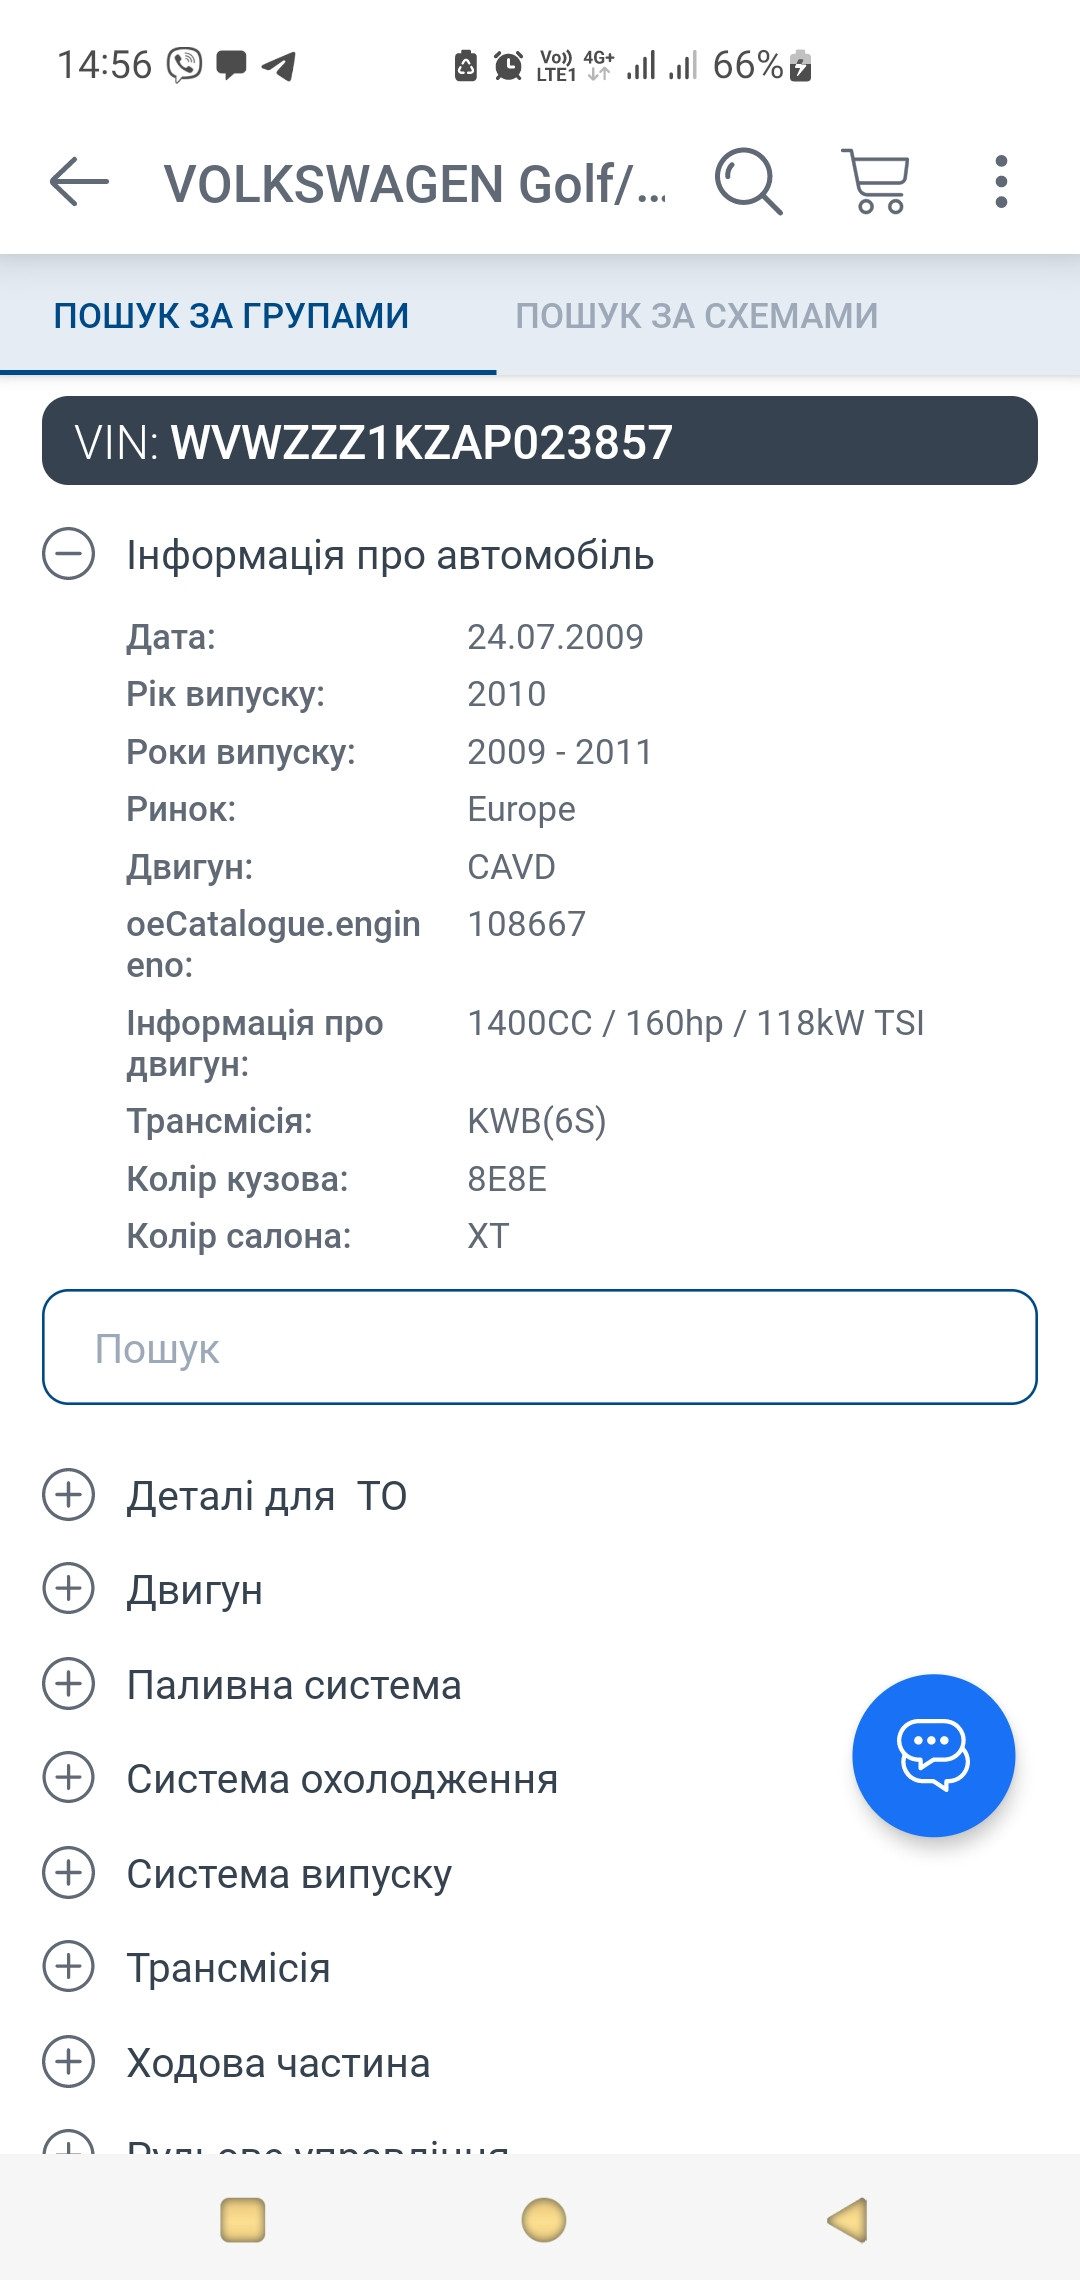The width and height of the screenshot is (1080, 2280).
Task: Open search with magnifier icon
Action: tap(747, 182)
